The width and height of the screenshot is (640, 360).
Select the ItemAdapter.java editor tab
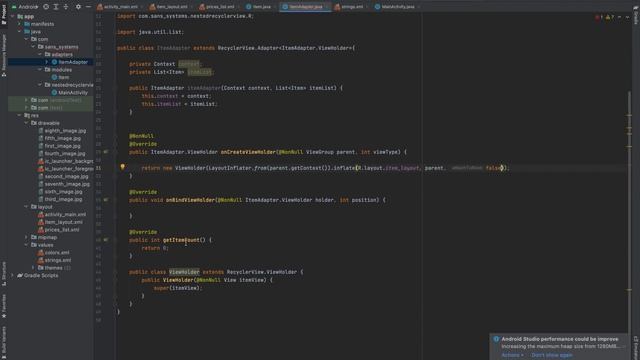(304, 7)
